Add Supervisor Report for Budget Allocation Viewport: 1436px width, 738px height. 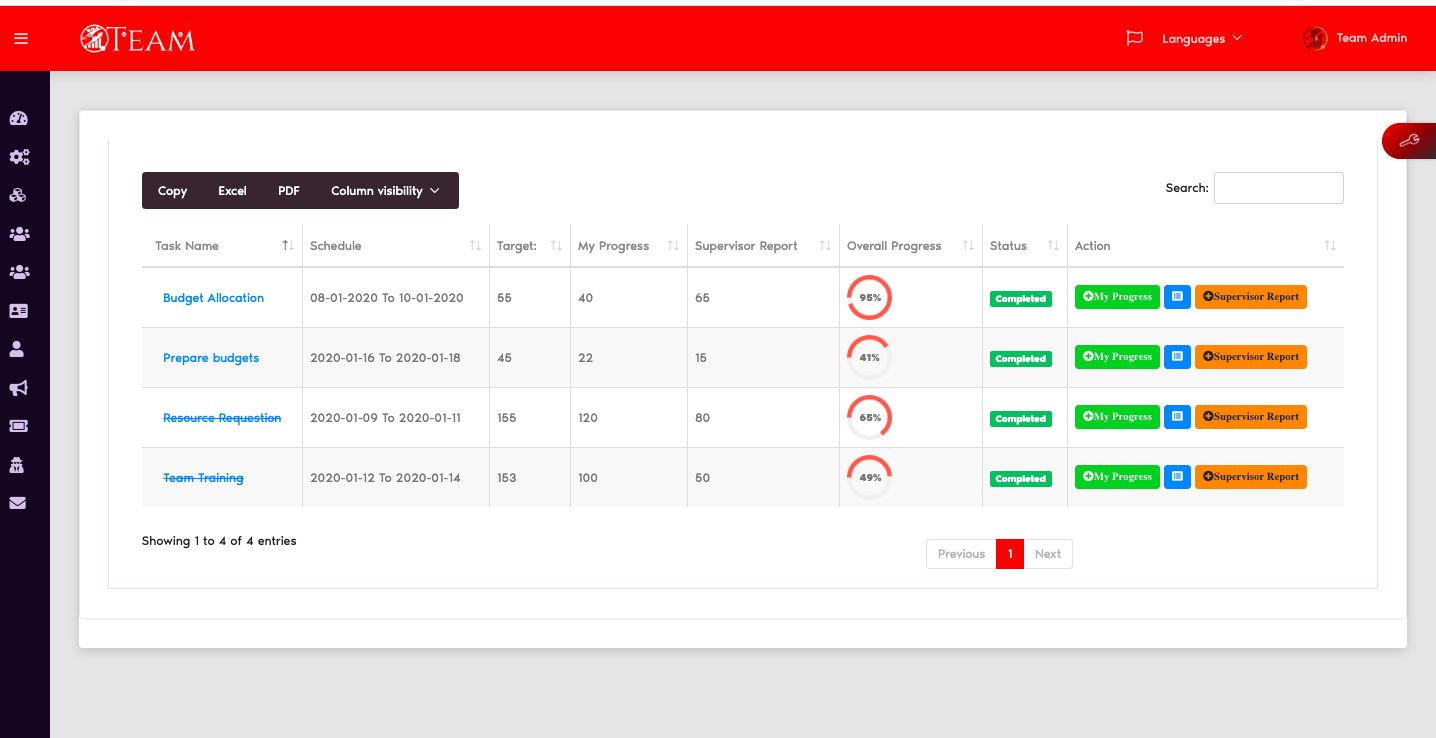tap(1251, 297)
